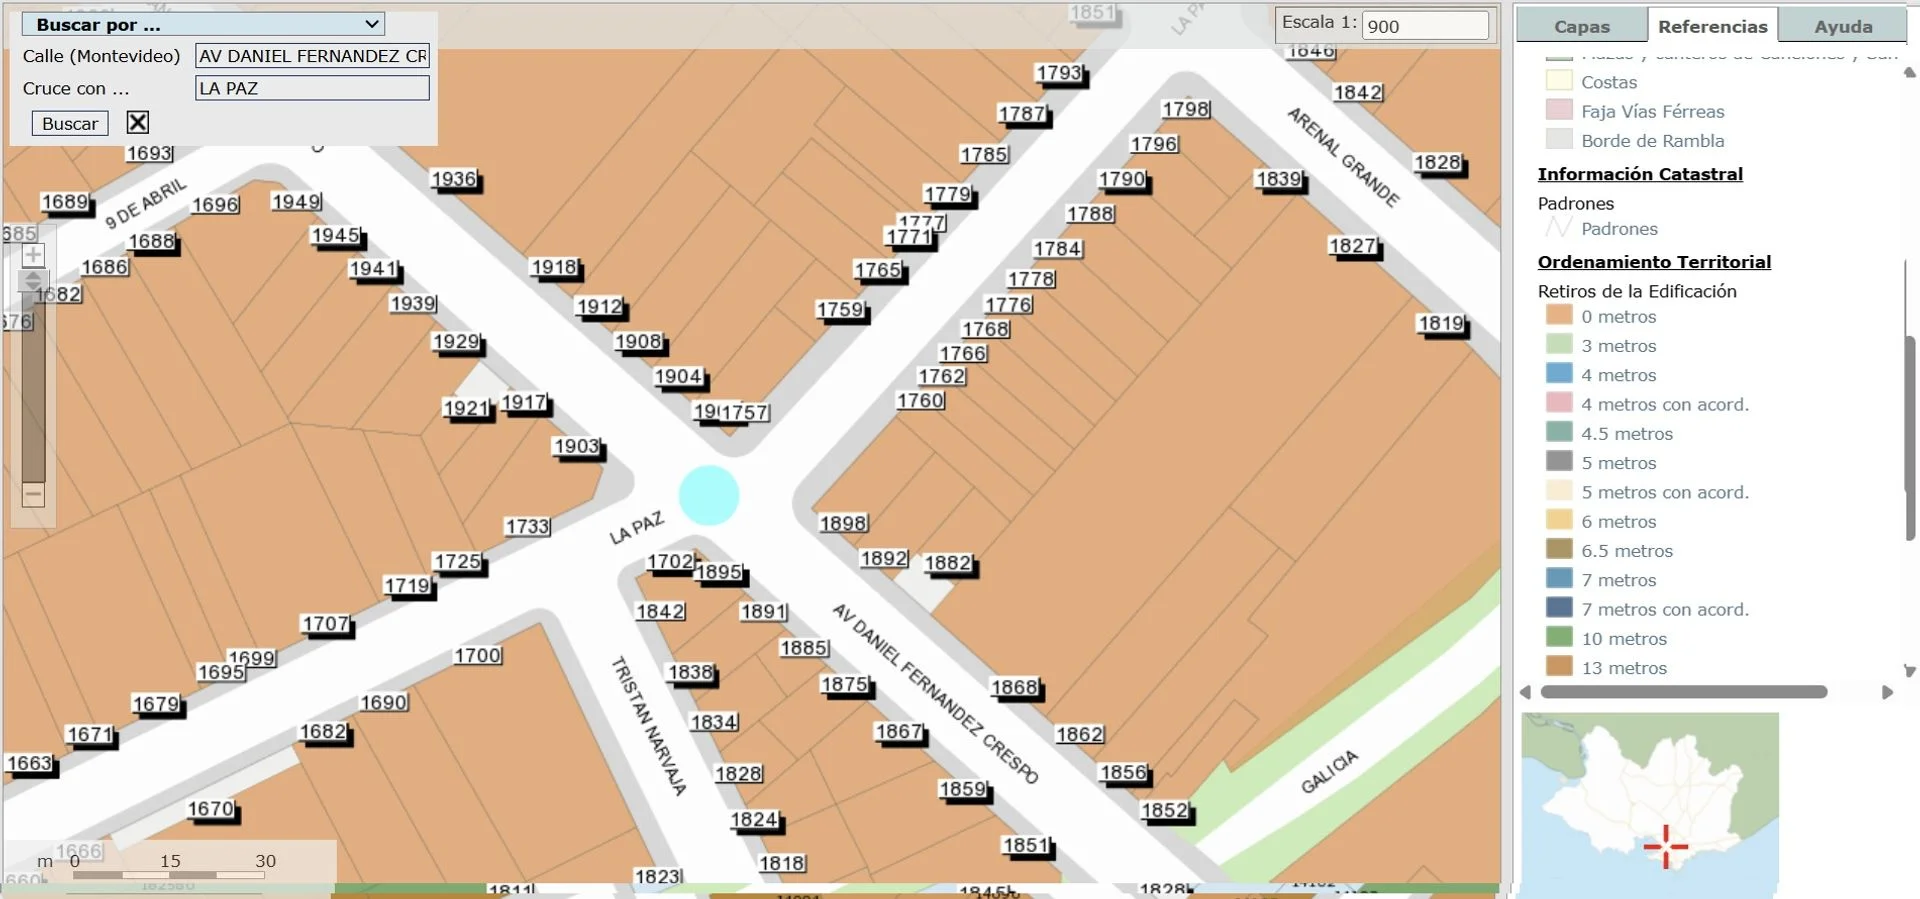Image resolution: width=1920 pixels, height=899 pixels.
Task: Click the 0 metros orange color swatch
Action: [x=1559, y=316]
